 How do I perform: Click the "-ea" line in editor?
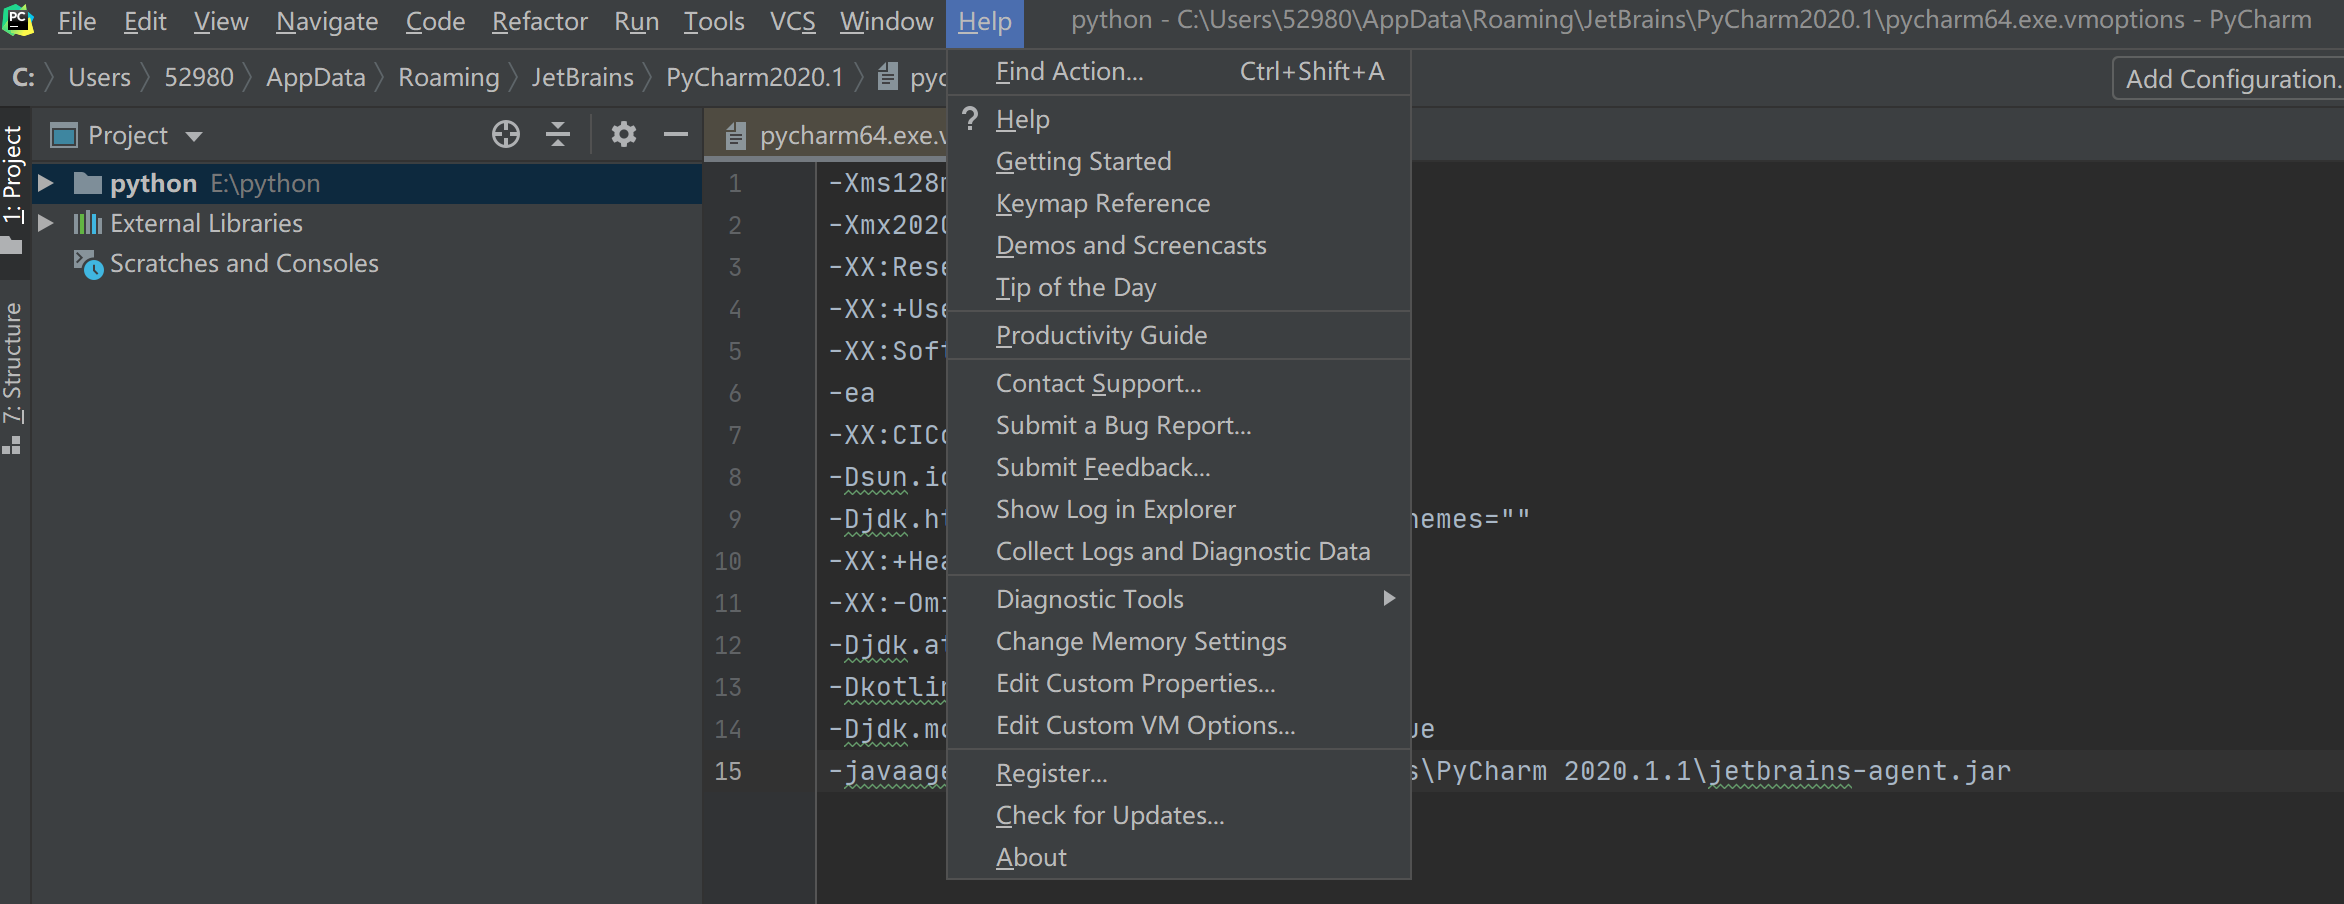(x=851, y=393)
